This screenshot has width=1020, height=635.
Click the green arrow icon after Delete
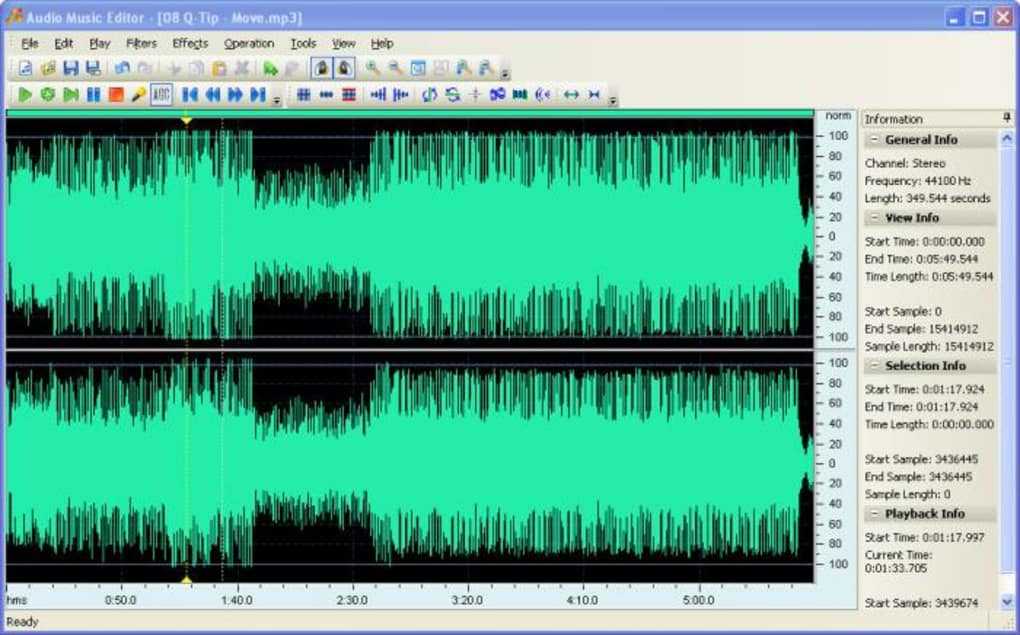(271, 68)
